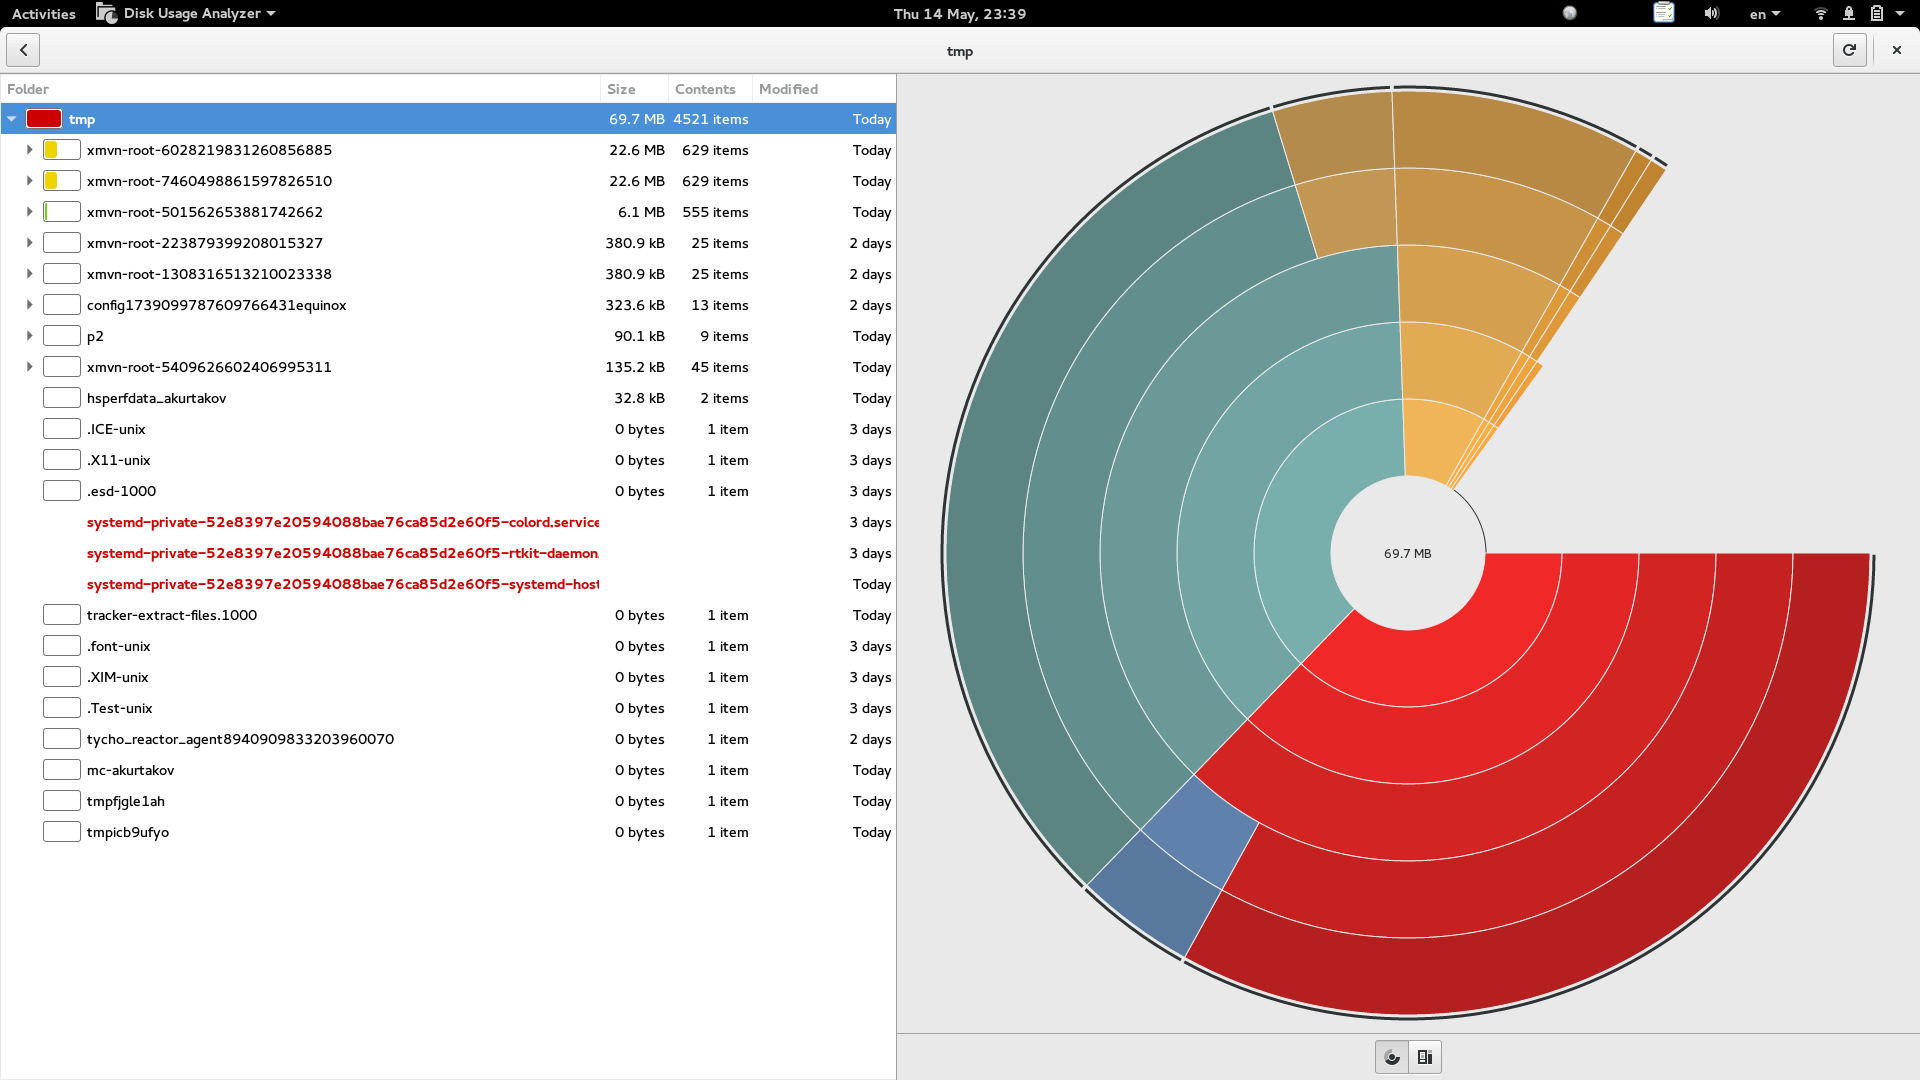
Task: Close the Disk Usage Analyzer window
Action: [1896, 50]
